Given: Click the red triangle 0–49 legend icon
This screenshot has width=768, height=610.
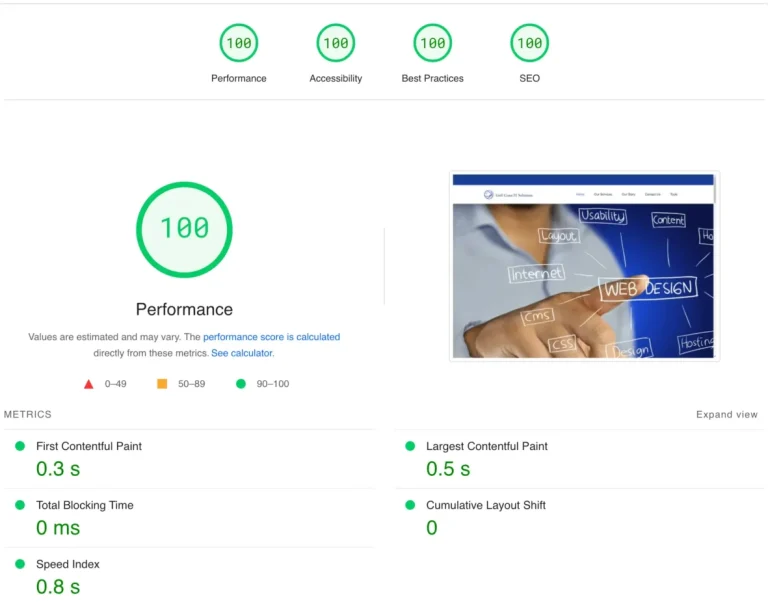Looking at the screenshot, I should 89,384.
